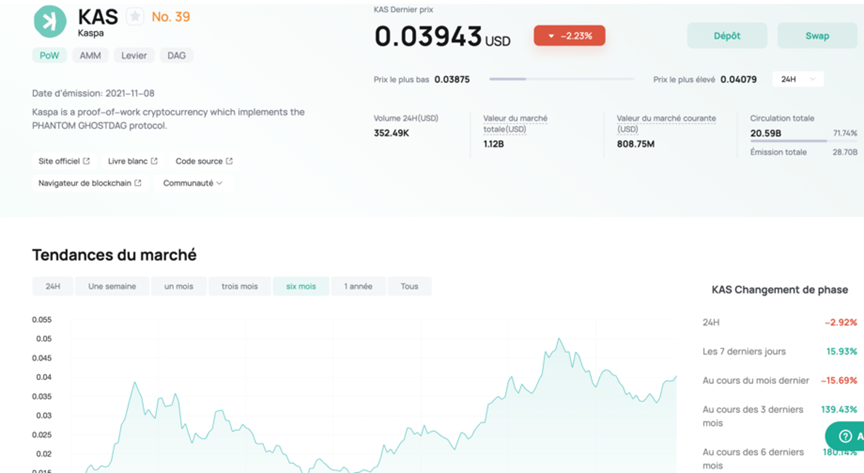Select the six mois chart tab
Screen dimensions: 864x473
click(x=301, y=286)
